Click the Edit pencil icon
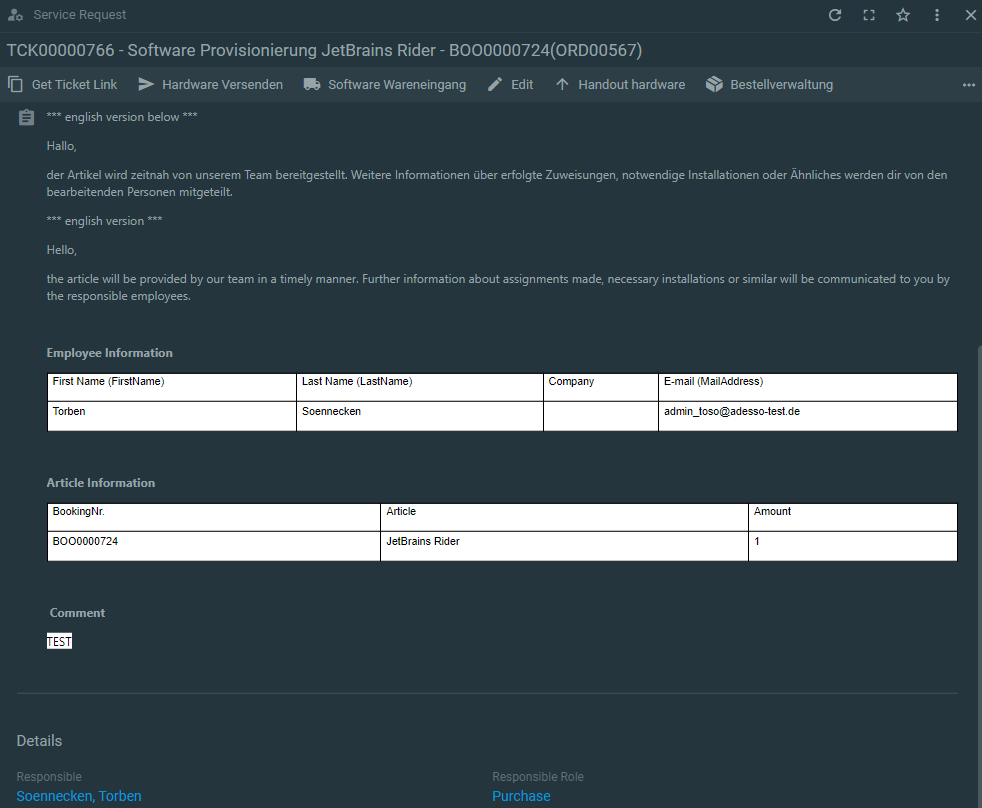Screen dimensions: 982x808 coord(495,85)
